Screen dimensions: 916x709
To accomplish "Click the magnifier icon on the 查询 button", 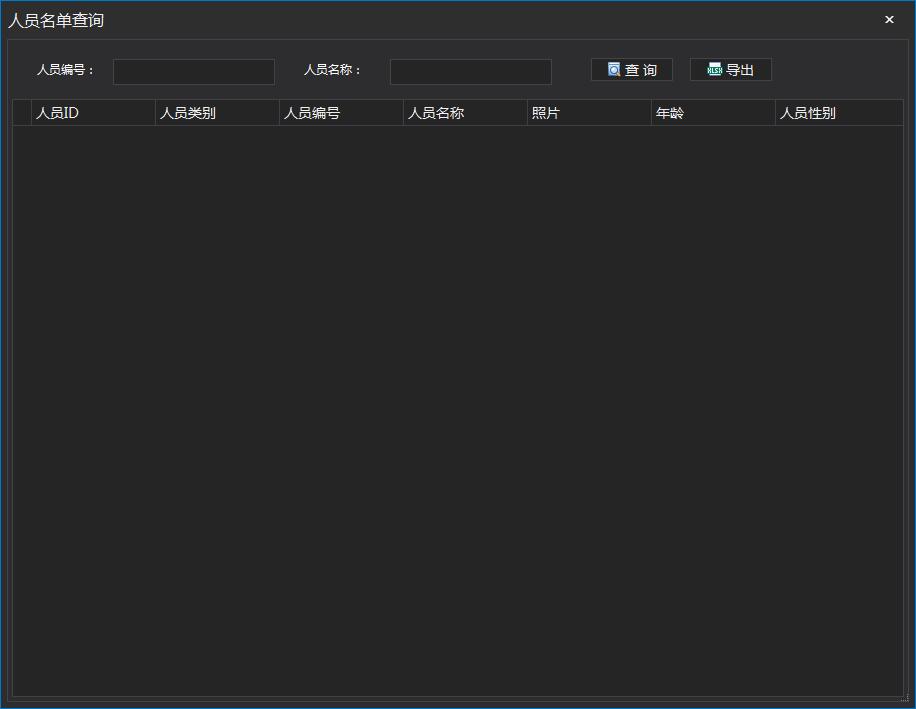I will point(614,70).
